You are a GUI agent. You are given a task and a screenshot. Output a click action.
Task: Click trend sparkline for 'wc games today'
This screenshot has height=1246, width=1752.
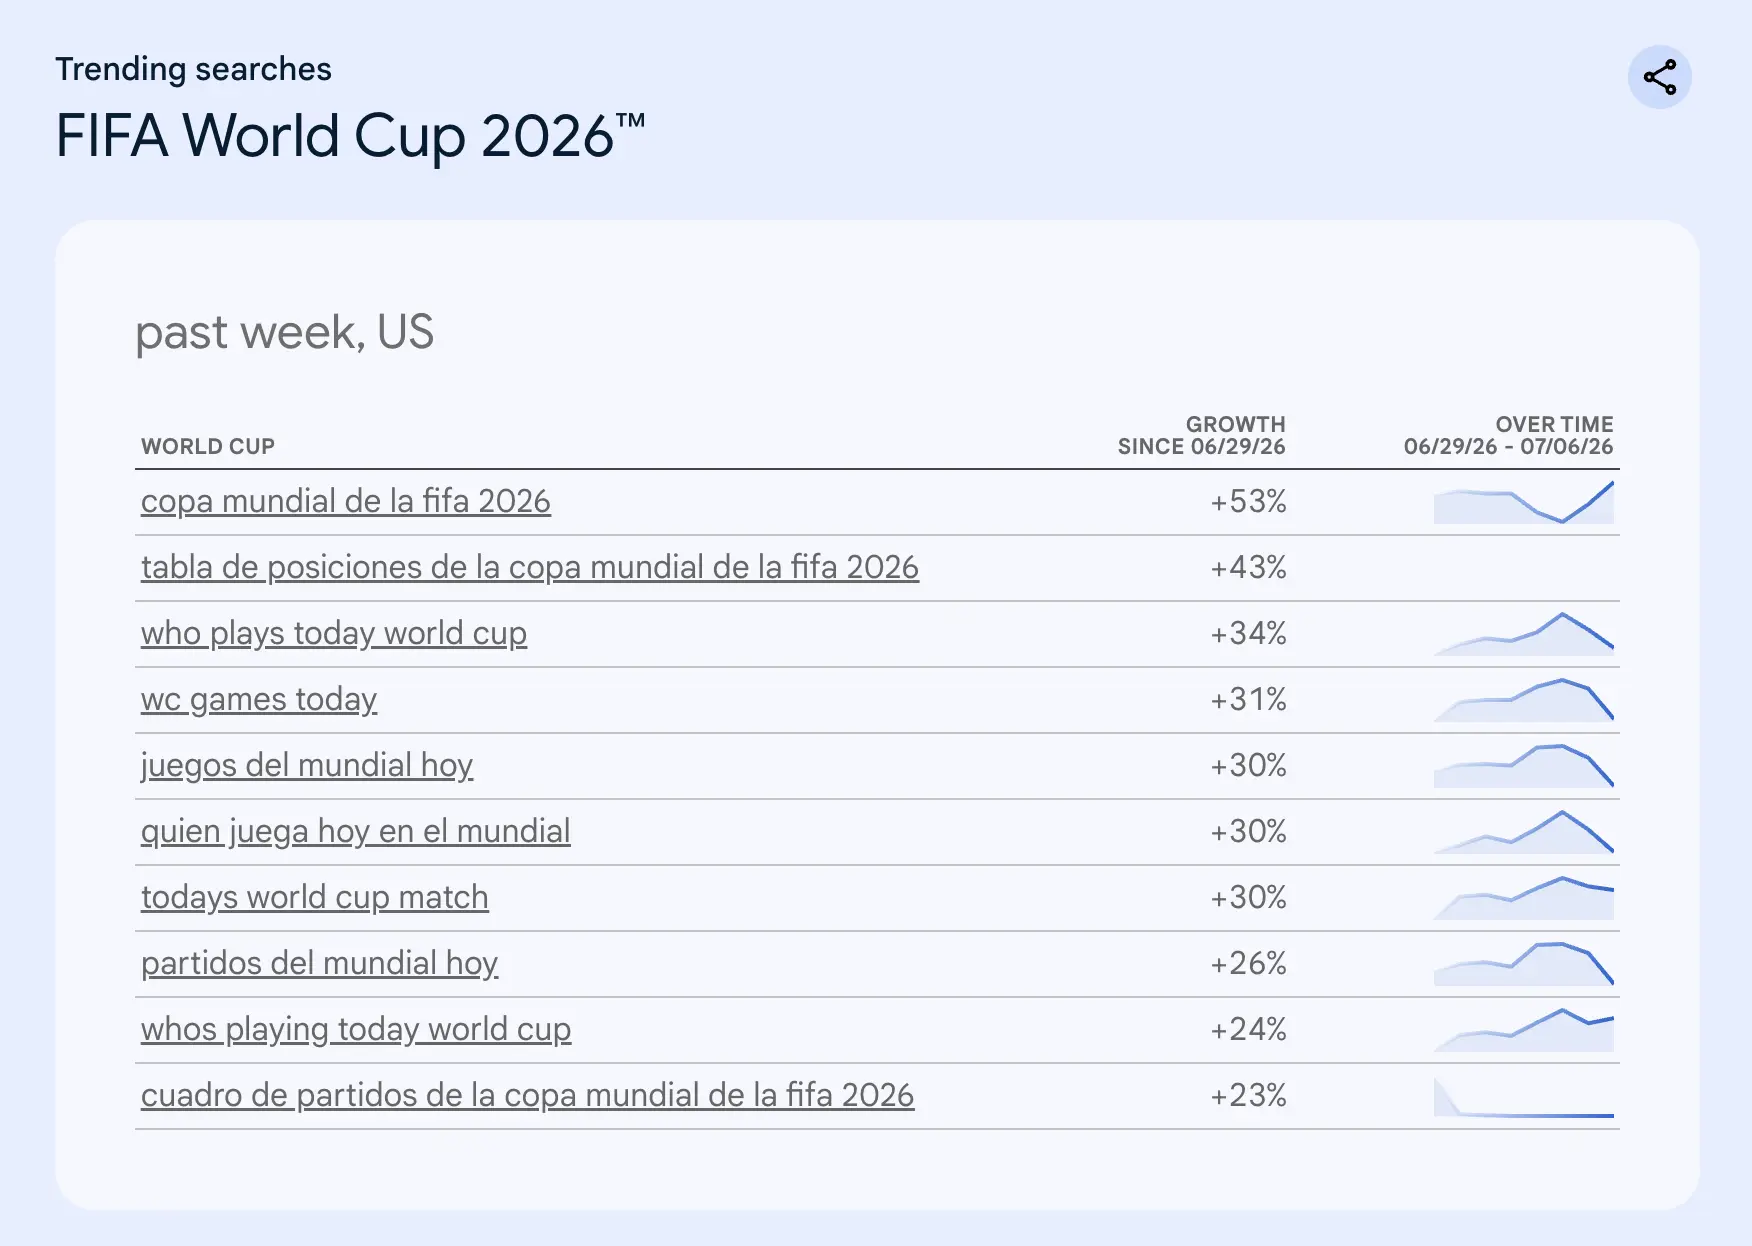point(1524,700)
